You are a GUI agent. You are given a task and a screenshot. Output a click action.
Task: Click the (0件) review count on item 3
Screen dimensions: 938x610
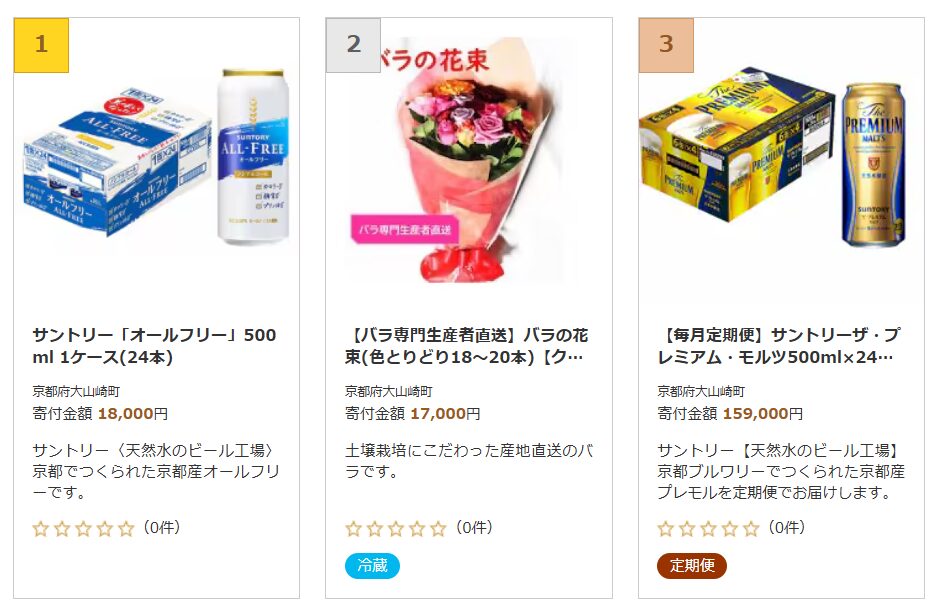786,527
